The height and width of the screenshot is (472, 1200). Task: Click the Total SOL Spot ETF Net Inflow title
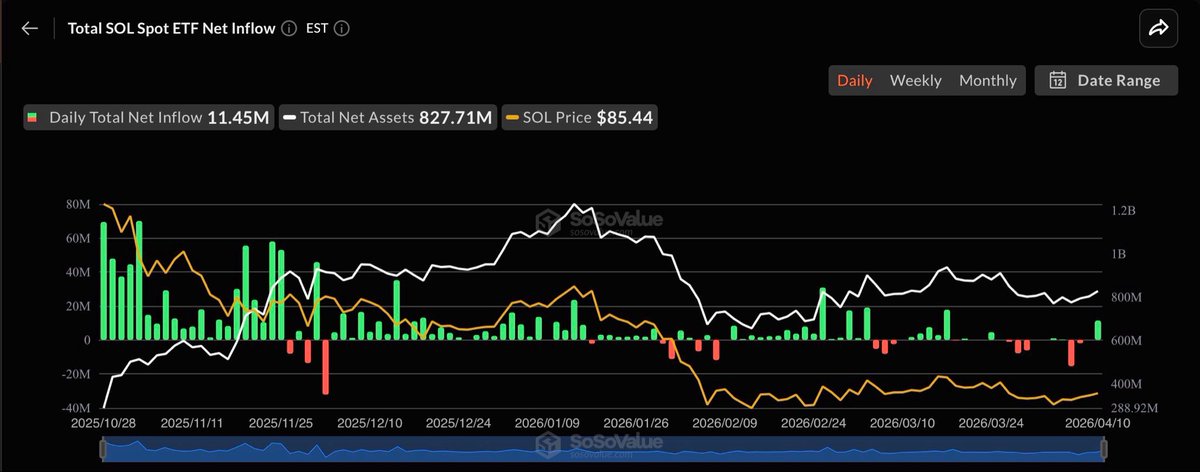(x=170, y=29)
